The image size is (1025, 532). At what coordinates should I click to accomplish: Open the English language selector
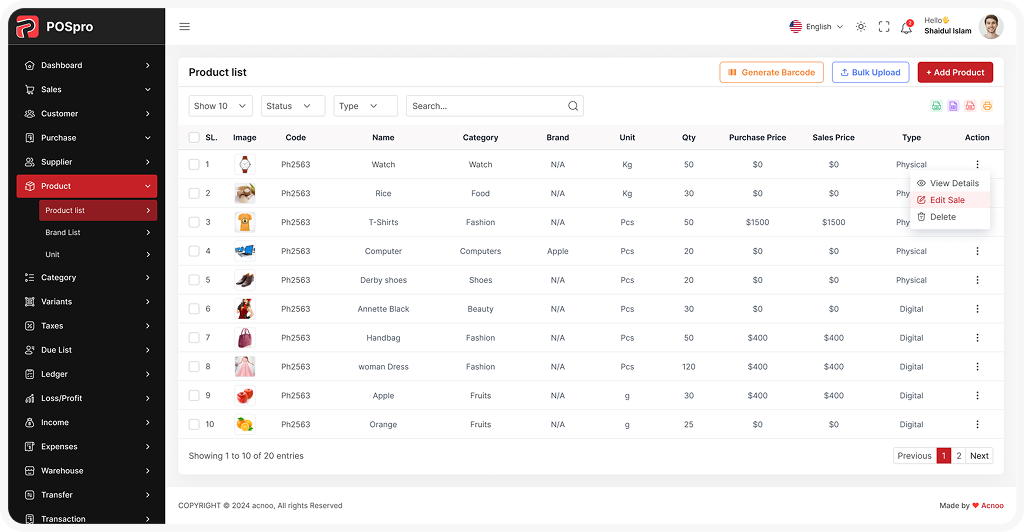(817, 27)
